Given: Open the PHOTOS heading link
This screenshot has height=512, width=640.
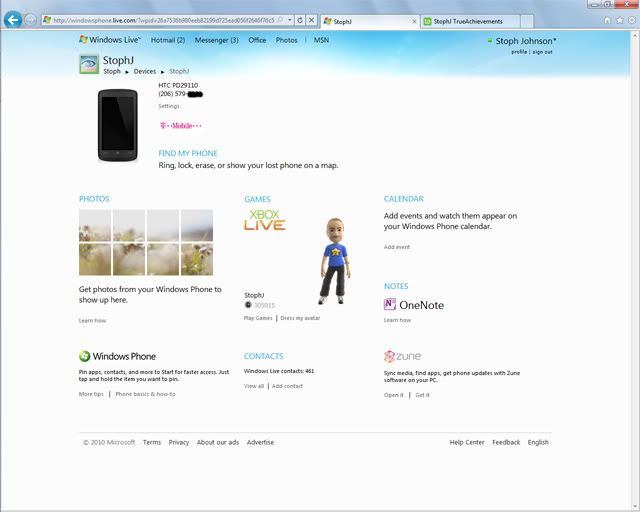Looking at the screenshot, I should (x=94, y=199).
